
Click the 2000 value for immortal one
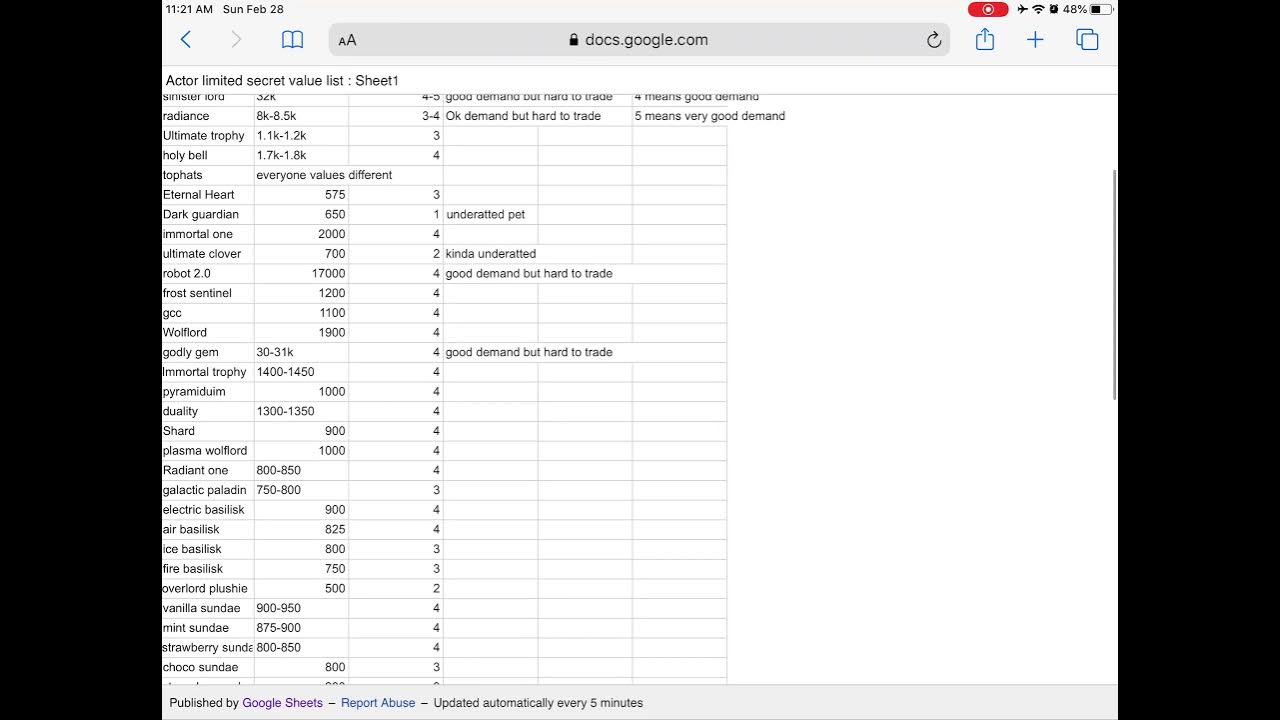301,234
